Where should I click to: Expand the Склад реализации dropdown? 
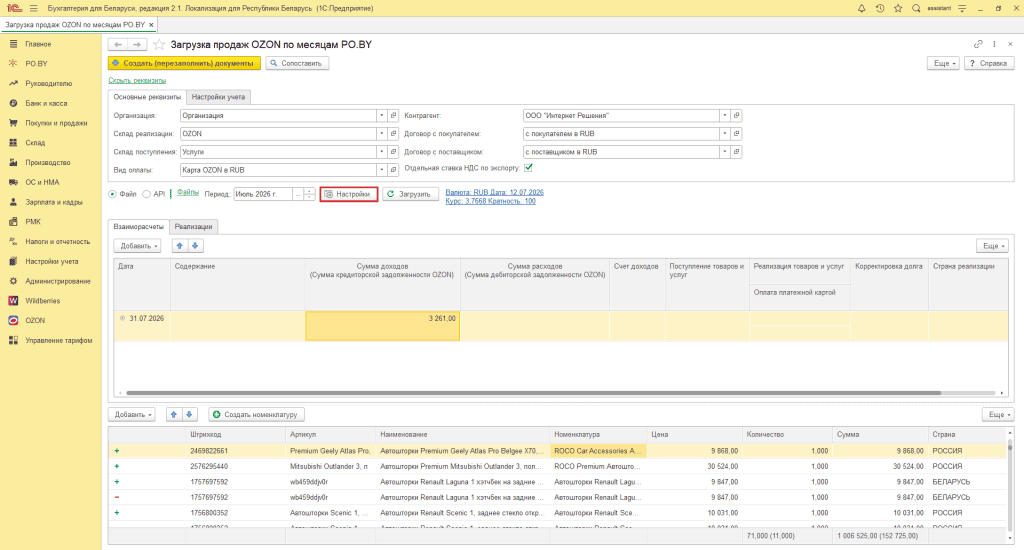[x=381, y=134]
